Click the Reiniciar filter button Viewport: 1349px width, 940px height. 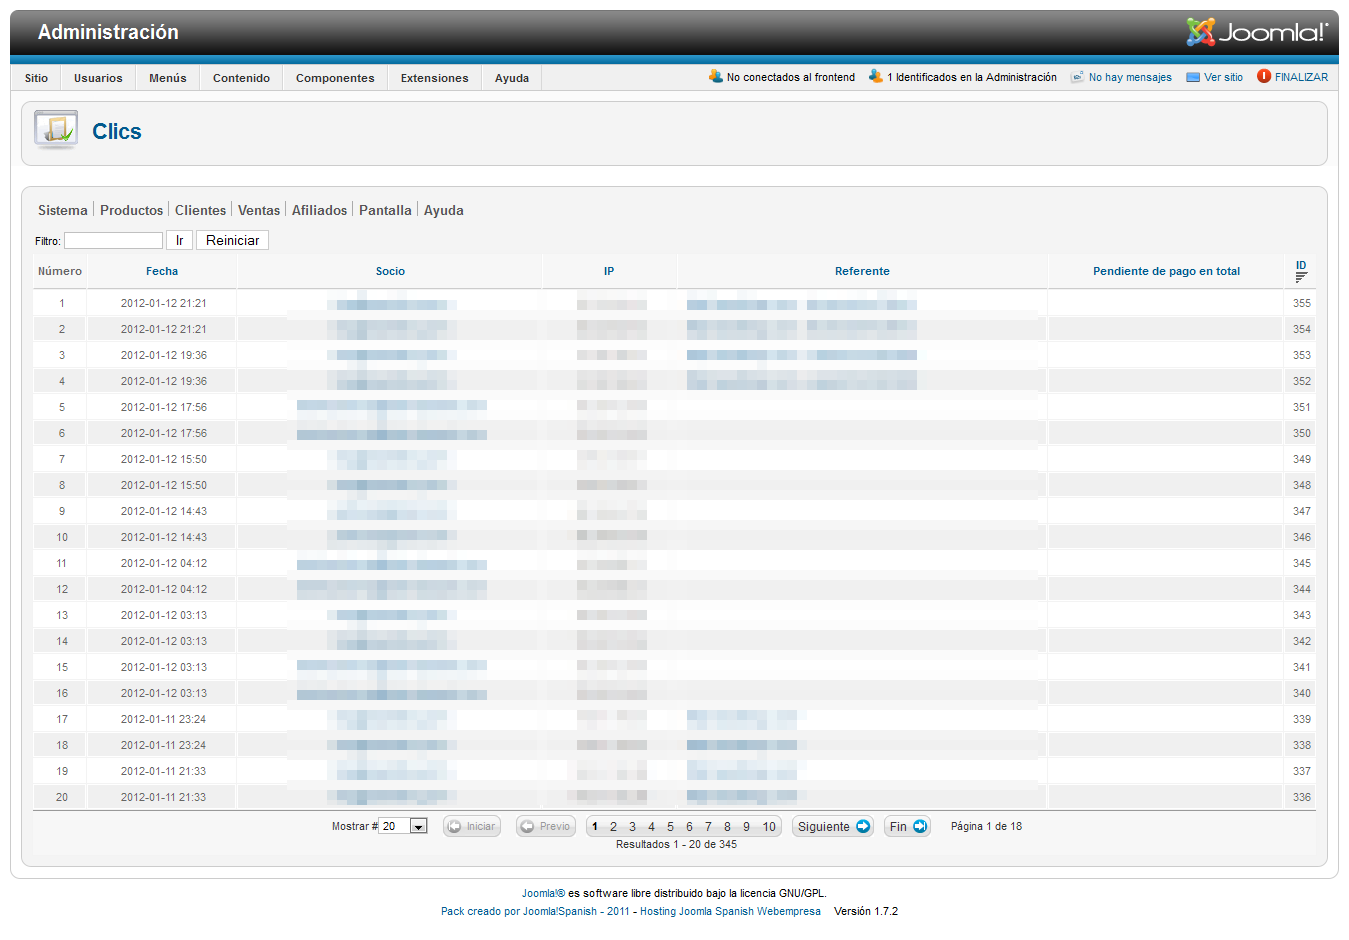coord(233,240)
